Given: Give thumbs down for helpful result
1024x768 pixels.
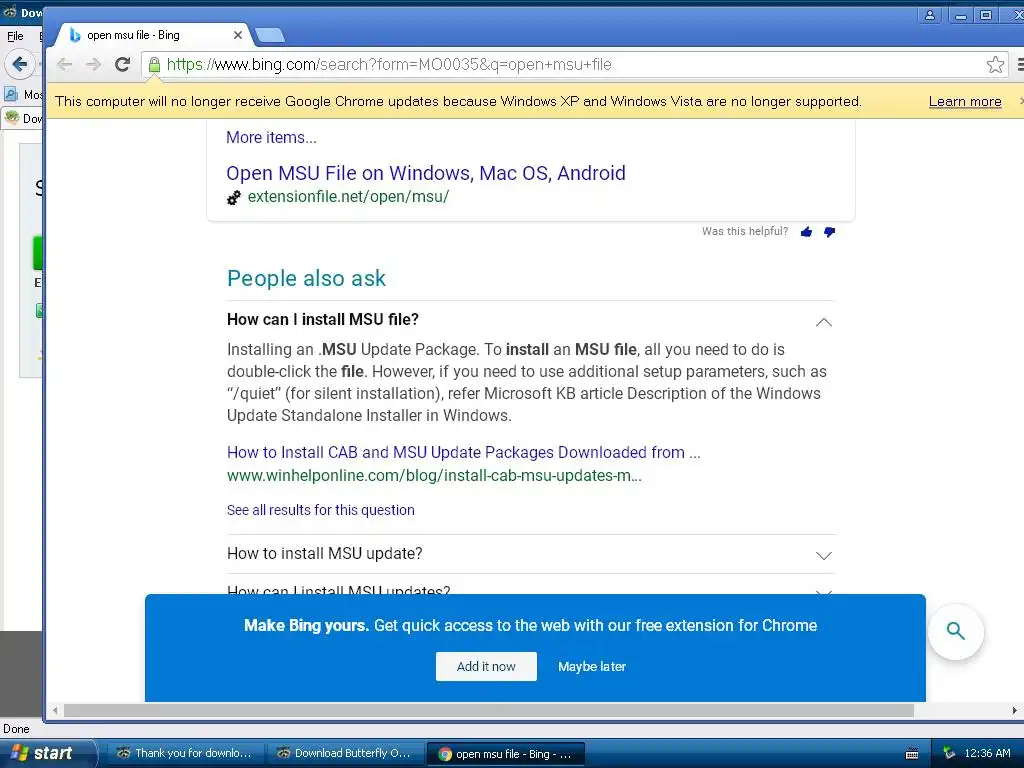Looking at the screenshot, I should (x=829, y=232).
